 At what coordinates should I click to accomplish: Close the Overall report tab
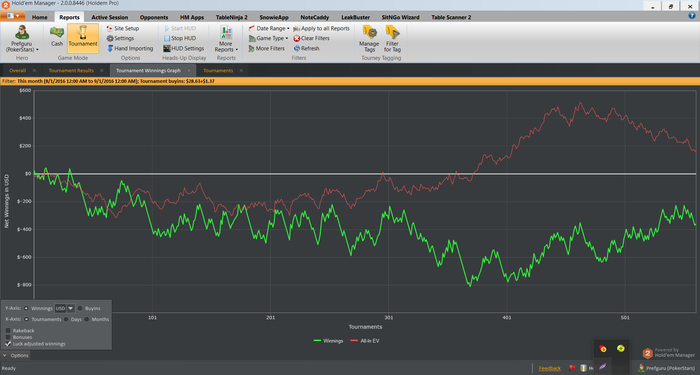(x=34, y=71)
